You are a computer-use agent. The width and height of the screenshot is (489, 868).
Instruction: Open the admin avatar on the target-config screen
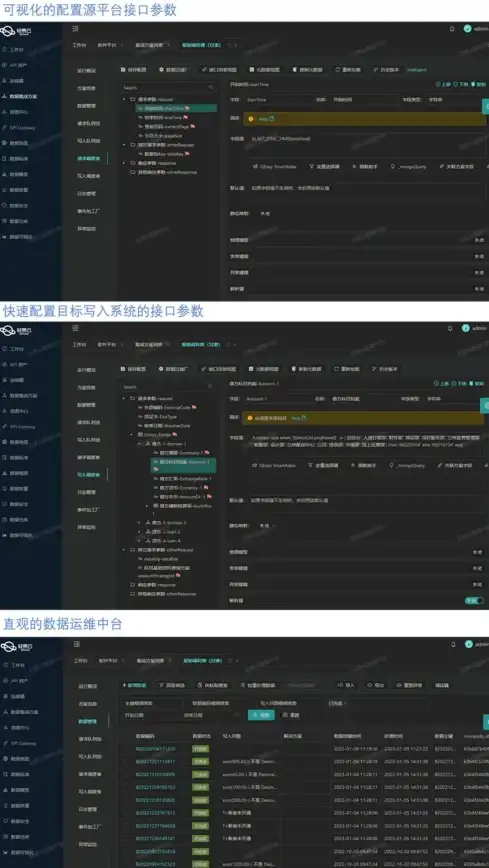[466, 328]
